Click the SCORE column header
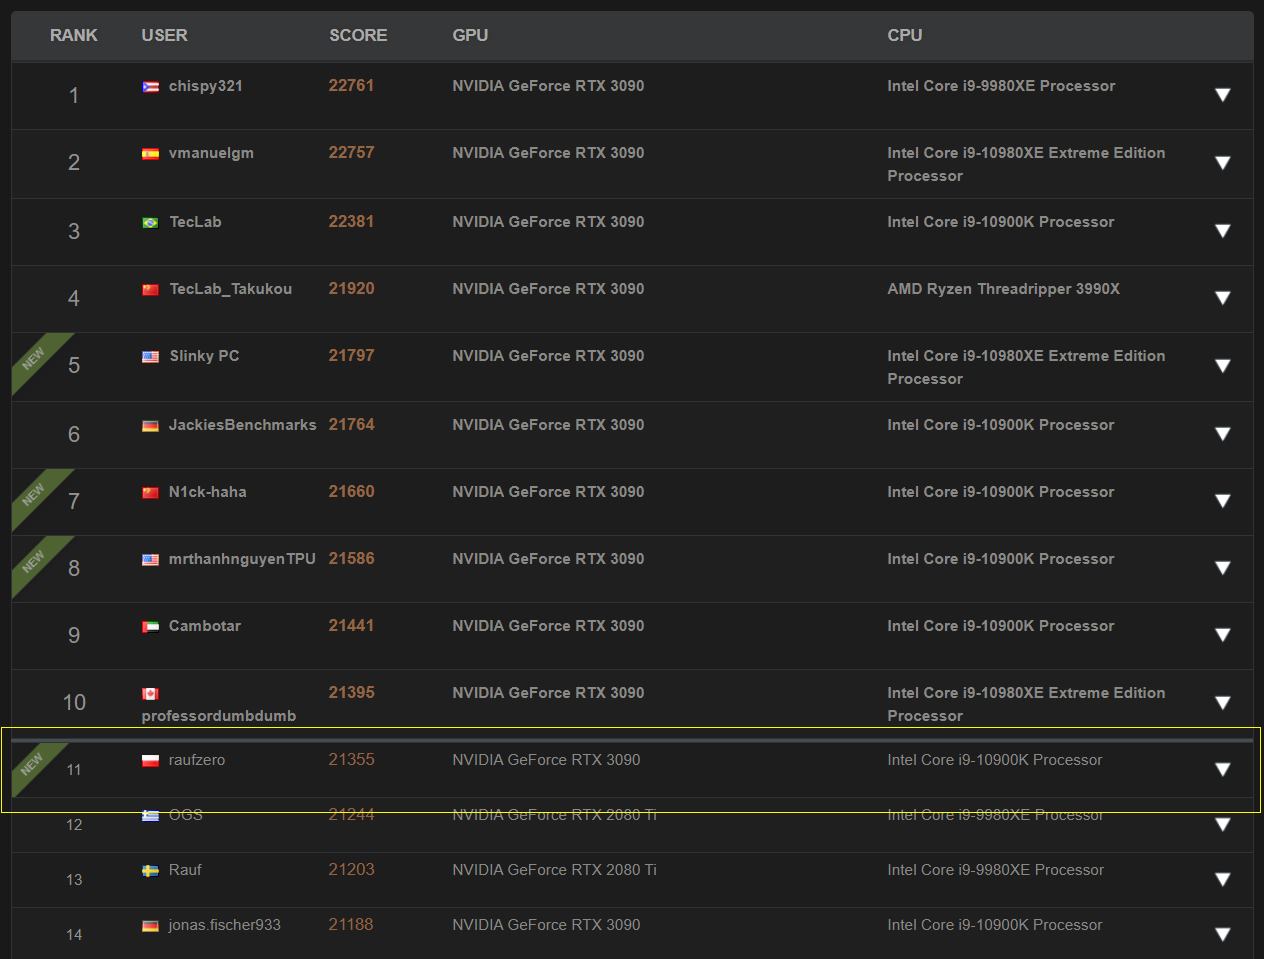The height and width of the screenshot is (959, 1264). 358,35
